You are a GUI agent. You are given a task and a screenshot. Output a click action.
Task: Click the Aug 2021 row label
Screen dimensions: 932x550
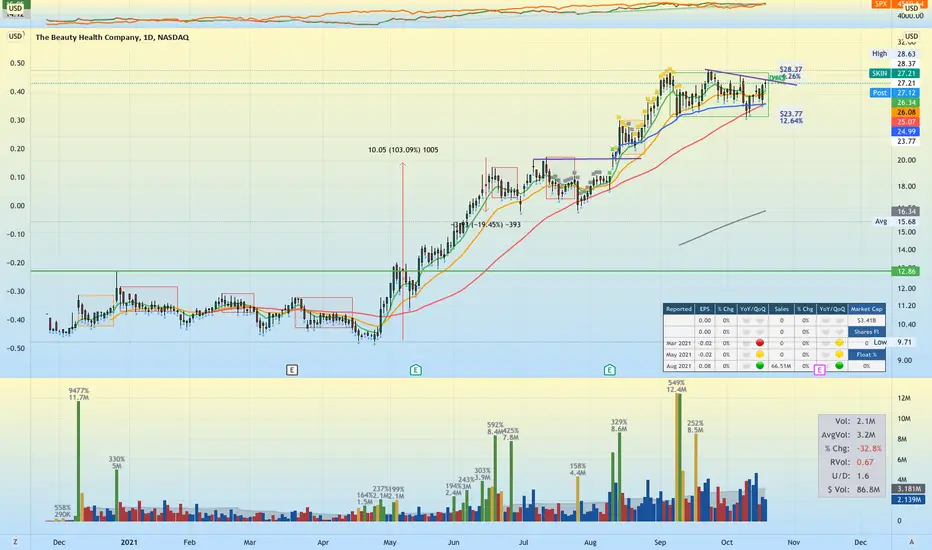(678, 366)
